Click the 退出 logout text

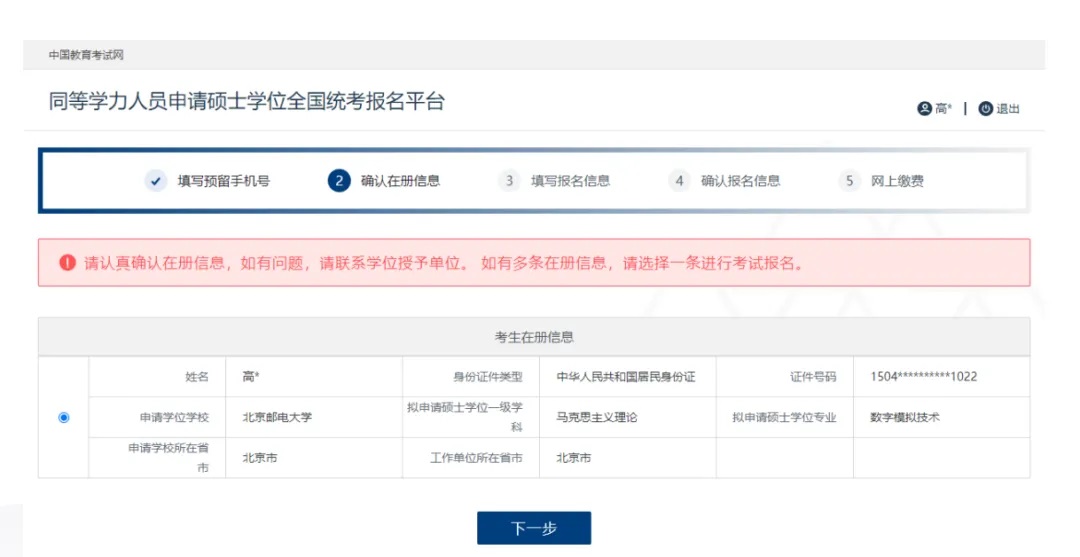coord(1008,109)
